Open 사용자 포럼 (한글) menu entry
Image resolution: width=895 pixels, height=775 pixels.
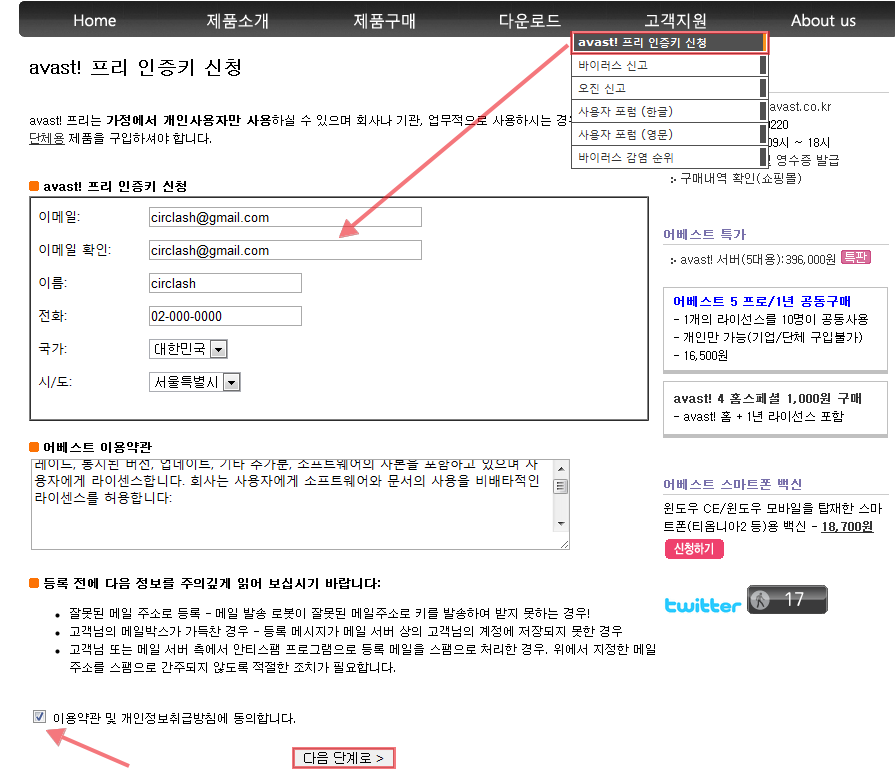click(x=670, y=111)
